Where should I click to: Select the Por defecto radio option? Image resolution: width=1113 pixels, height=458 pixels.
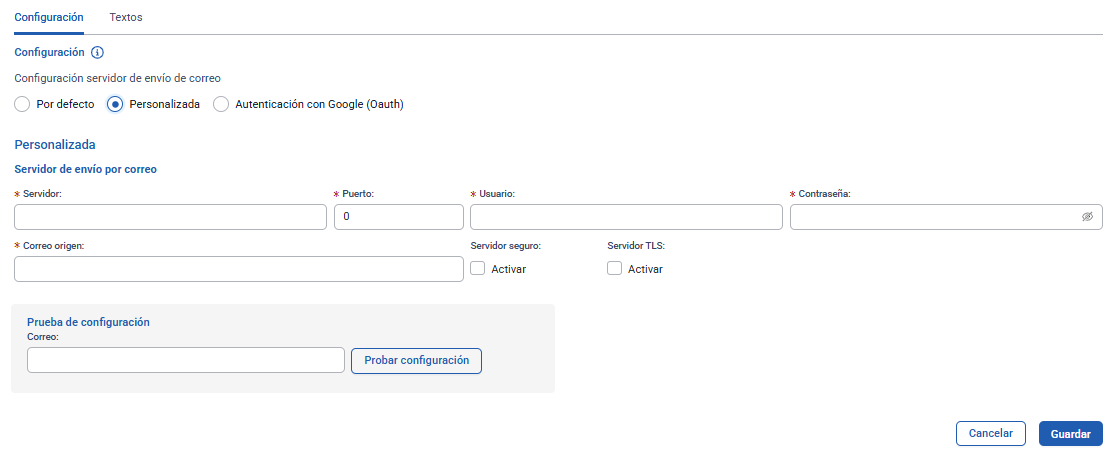22,104
